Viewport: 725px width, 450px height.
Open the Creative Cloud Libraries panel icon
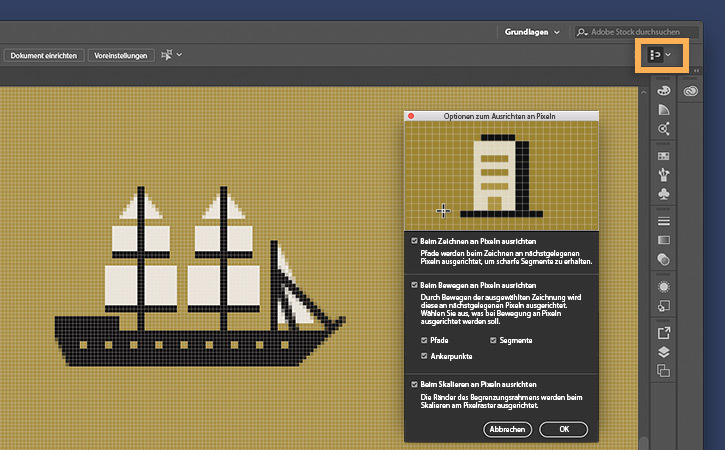click(x=692, y=92)
